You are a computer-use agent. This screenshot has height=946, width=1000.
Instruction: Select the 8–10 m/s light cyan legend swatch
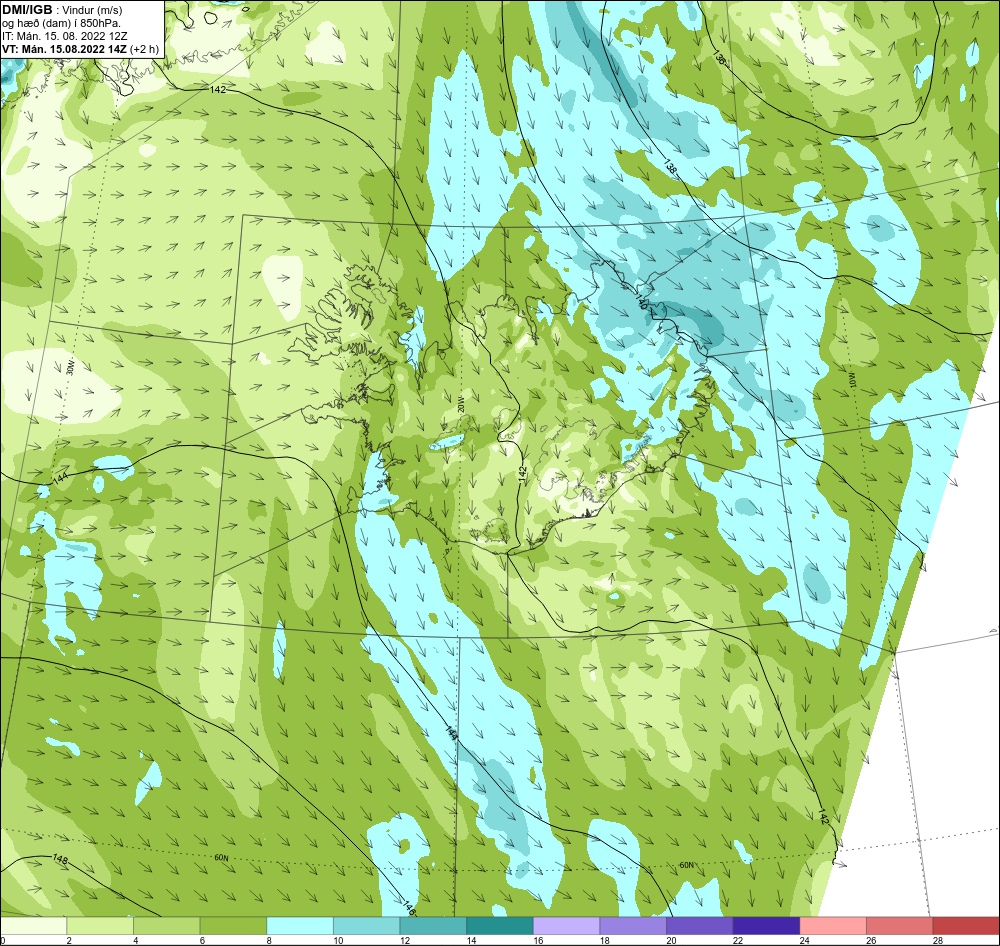pos(300,926)
